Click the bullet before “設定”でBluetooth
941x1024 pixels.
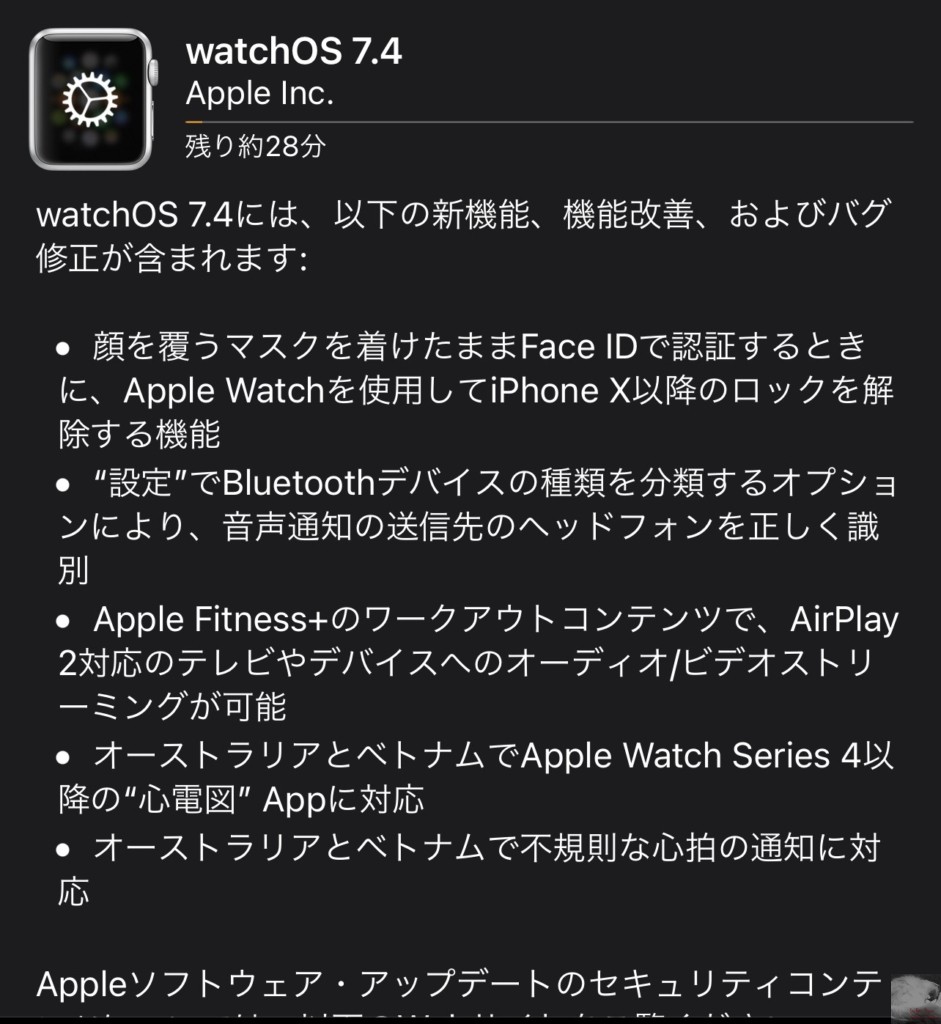(63, 485)
